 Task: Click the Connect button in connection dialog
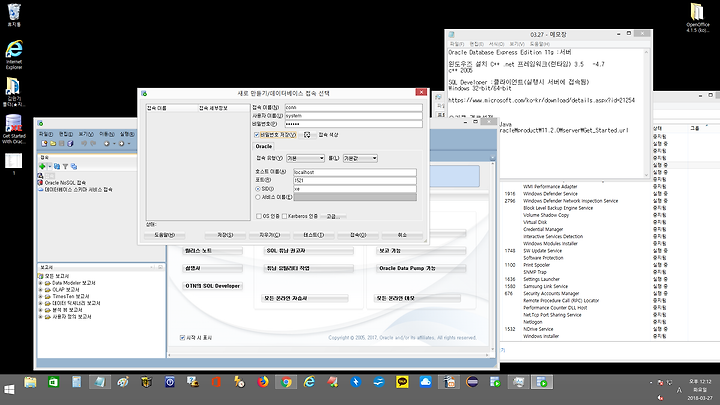point(358,235)
